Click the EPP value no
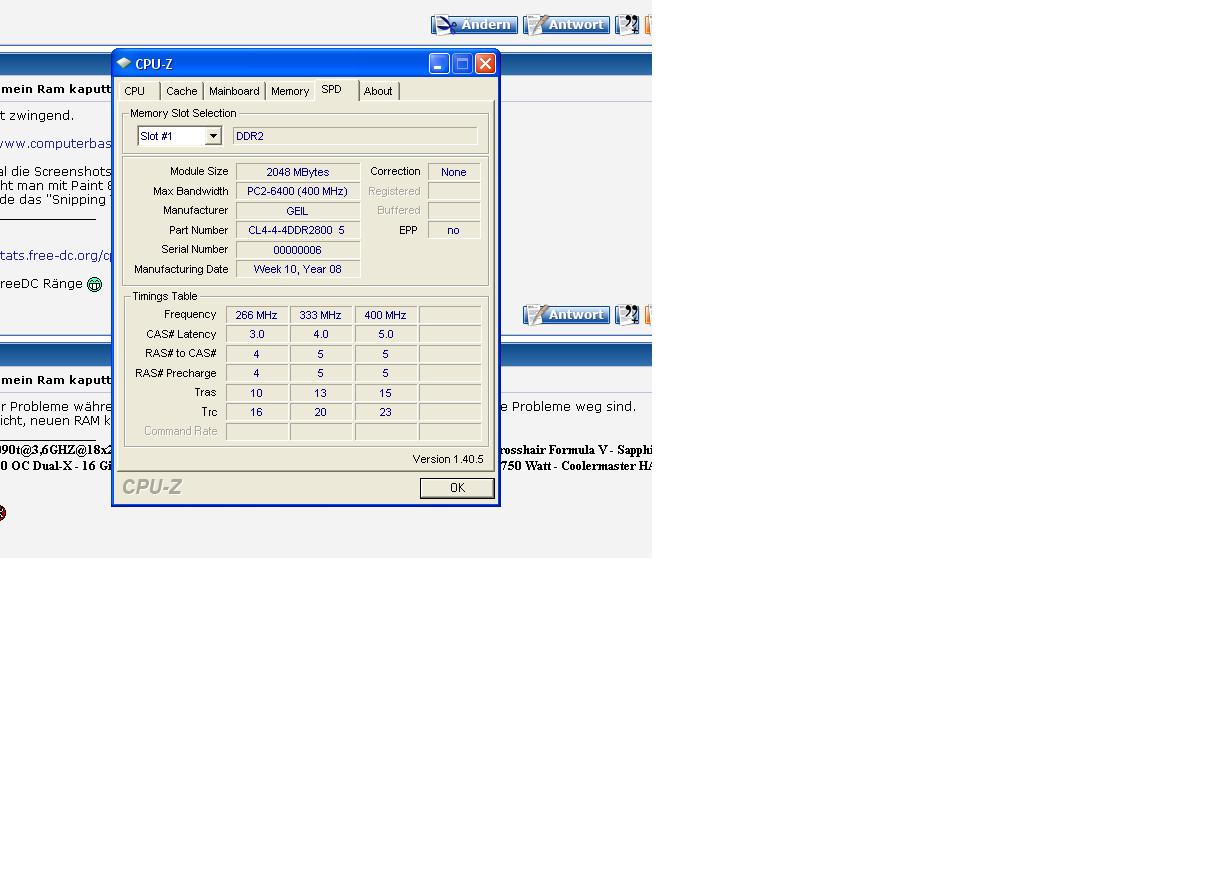This screenshot has width=1213, height=895. click(x=454, y=230)
